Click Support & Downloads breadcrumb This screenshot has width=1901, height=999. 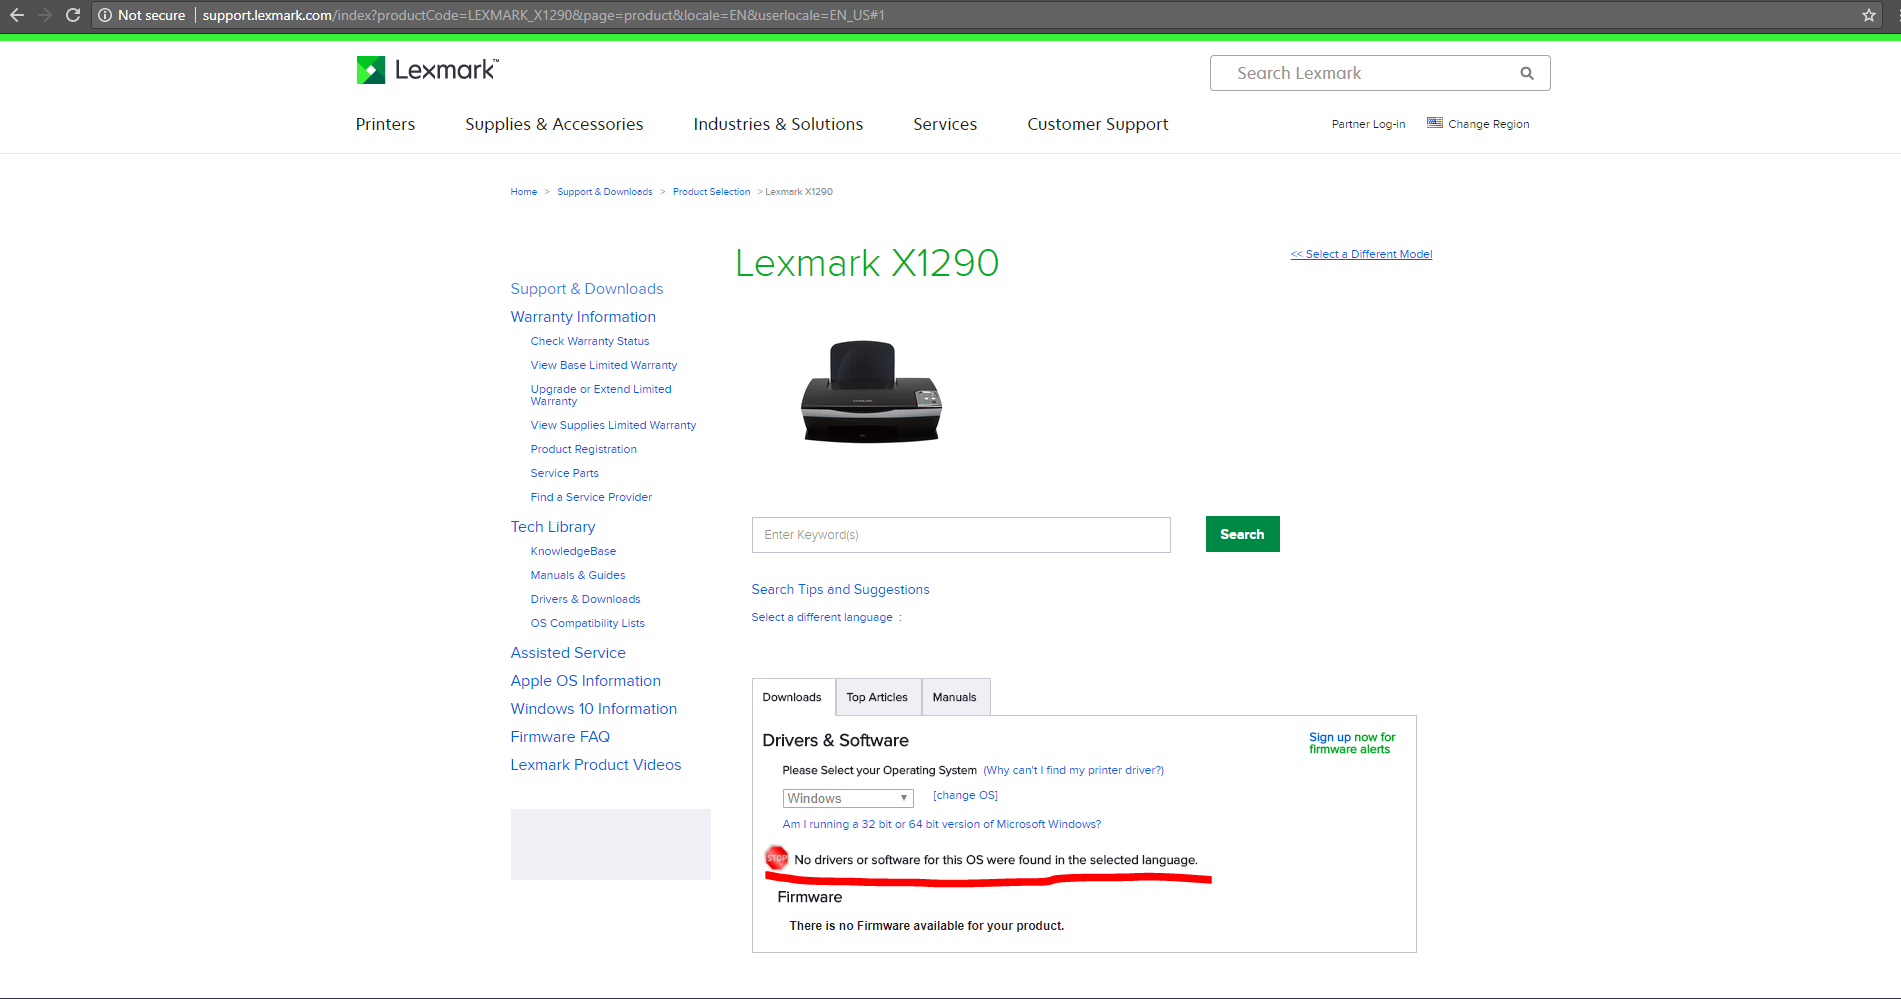pos(604,192)
